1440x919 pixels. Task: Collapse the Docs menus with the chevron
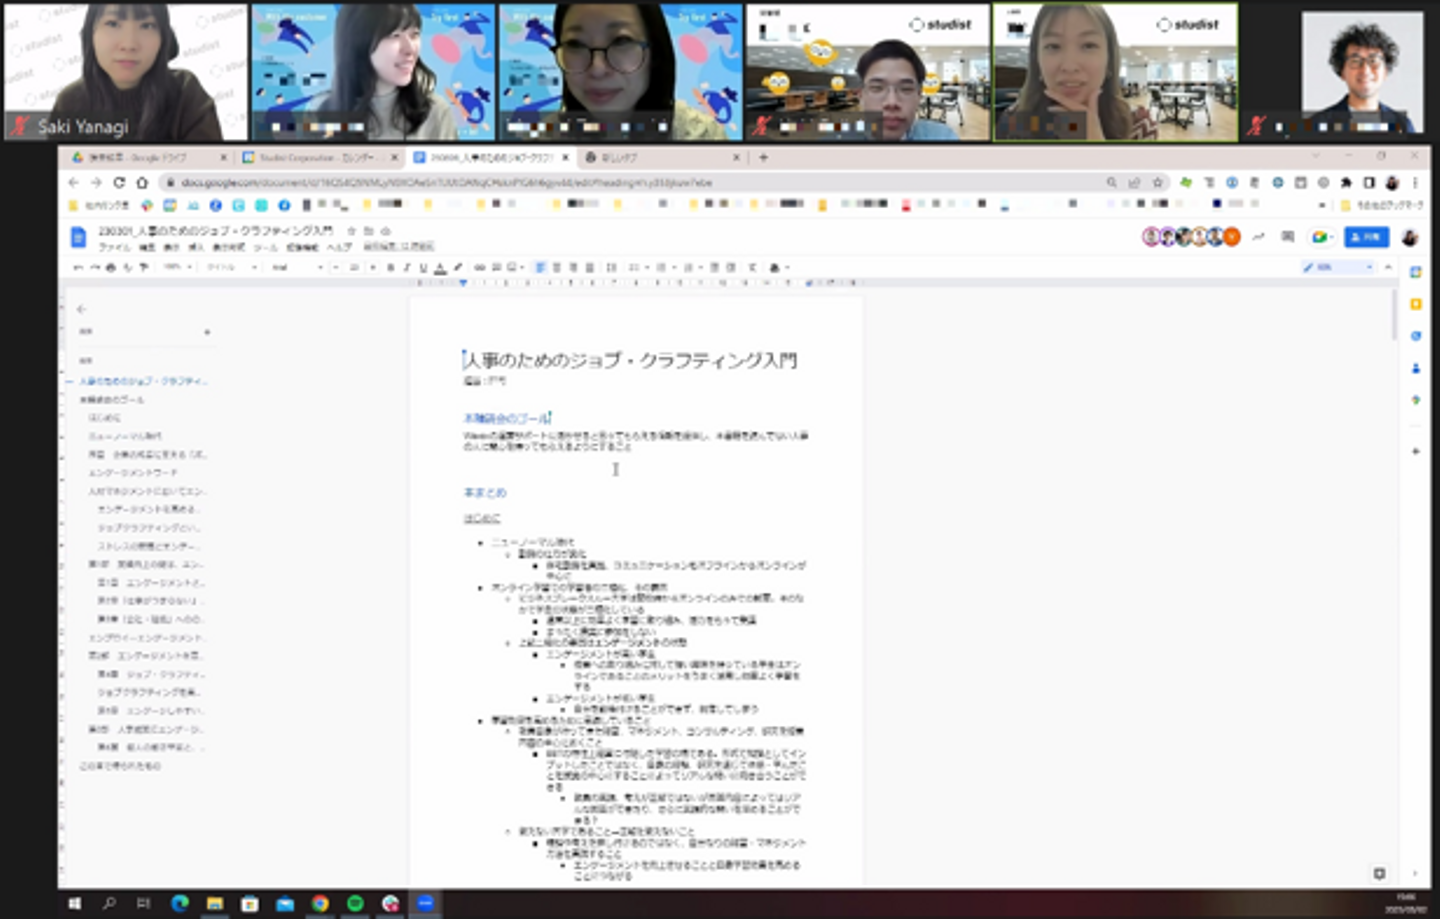pyautogui.click(x=1388, y=268)
